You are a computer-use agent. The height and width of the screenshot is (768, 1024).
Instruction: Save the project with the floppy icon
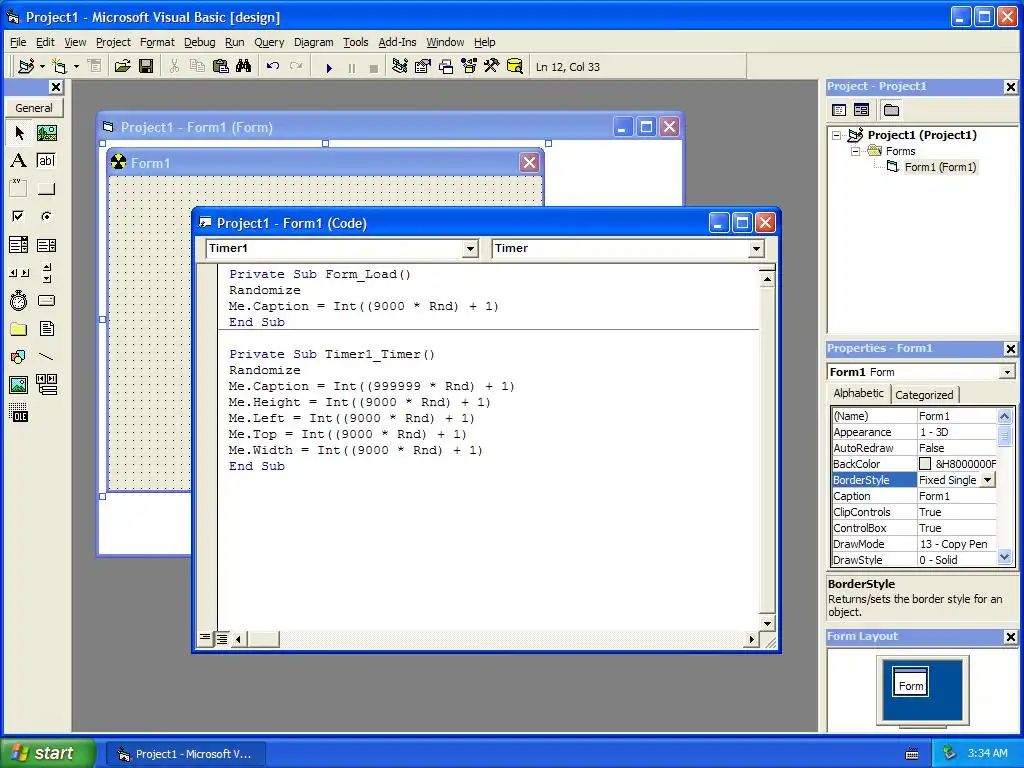click(x=146, y=66)
